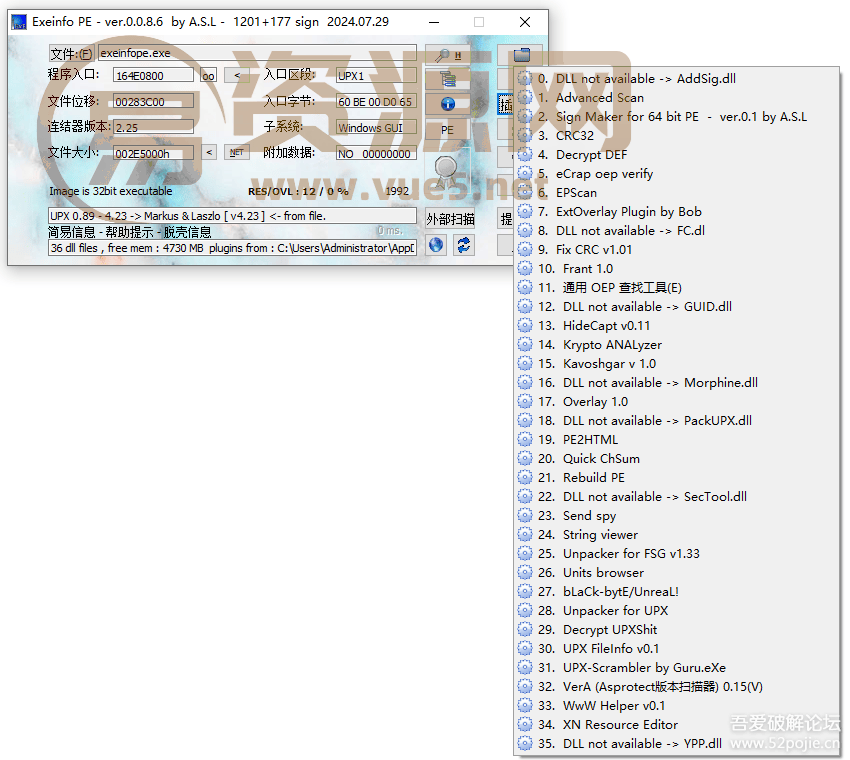This screenshot has width=850, height=760.
Task: Open UPX FileInfo v0.1 plugin
Action: click(x=676, y=648)
